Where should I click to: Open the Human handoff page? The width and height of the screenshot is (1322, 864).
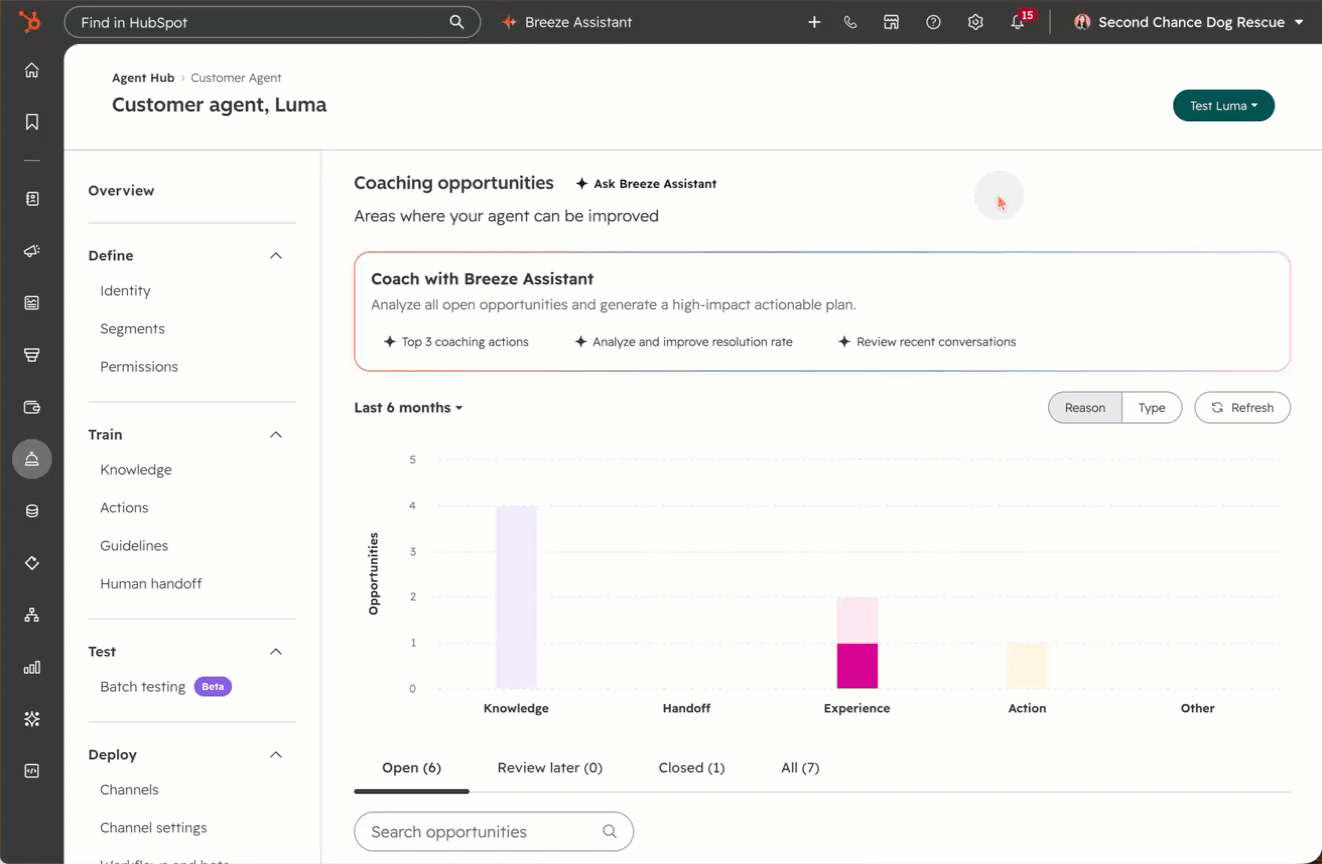point(151,584)
